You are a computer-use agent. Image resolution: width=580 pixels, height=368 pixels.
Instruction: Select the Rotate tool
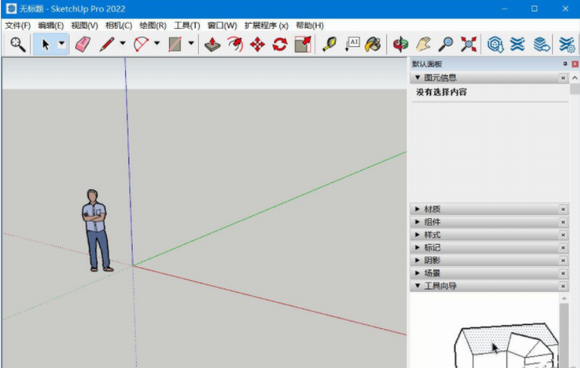pos(280,44)
